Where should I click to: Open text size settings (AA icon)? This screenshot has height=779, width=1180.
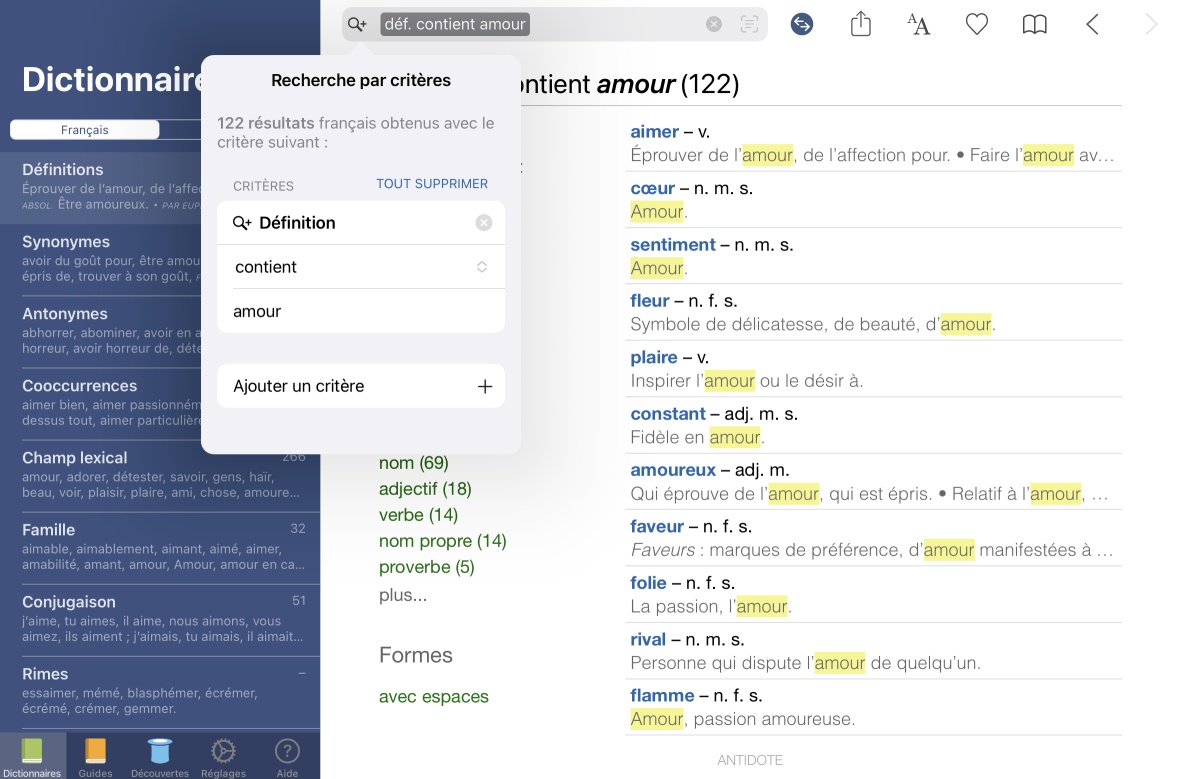(x=918, y=24)
